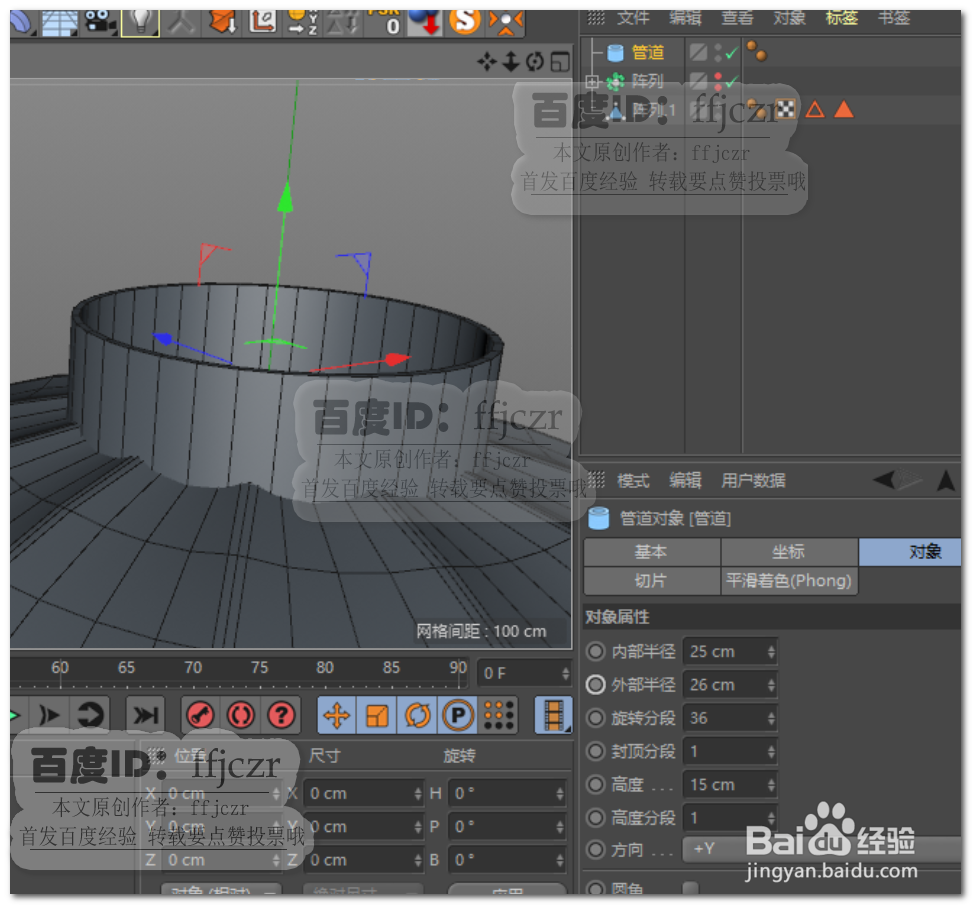Click the Phong tag on 管道 row
Image resolution: width=972 pixels, height=905 pixels.
757,51
